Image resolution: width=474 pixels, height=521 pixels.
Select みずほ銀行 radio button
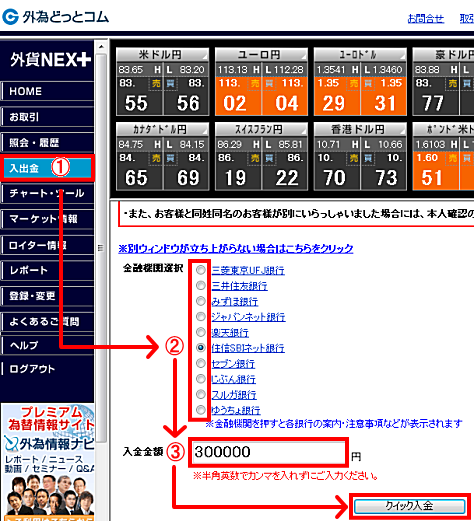point(201,301)
